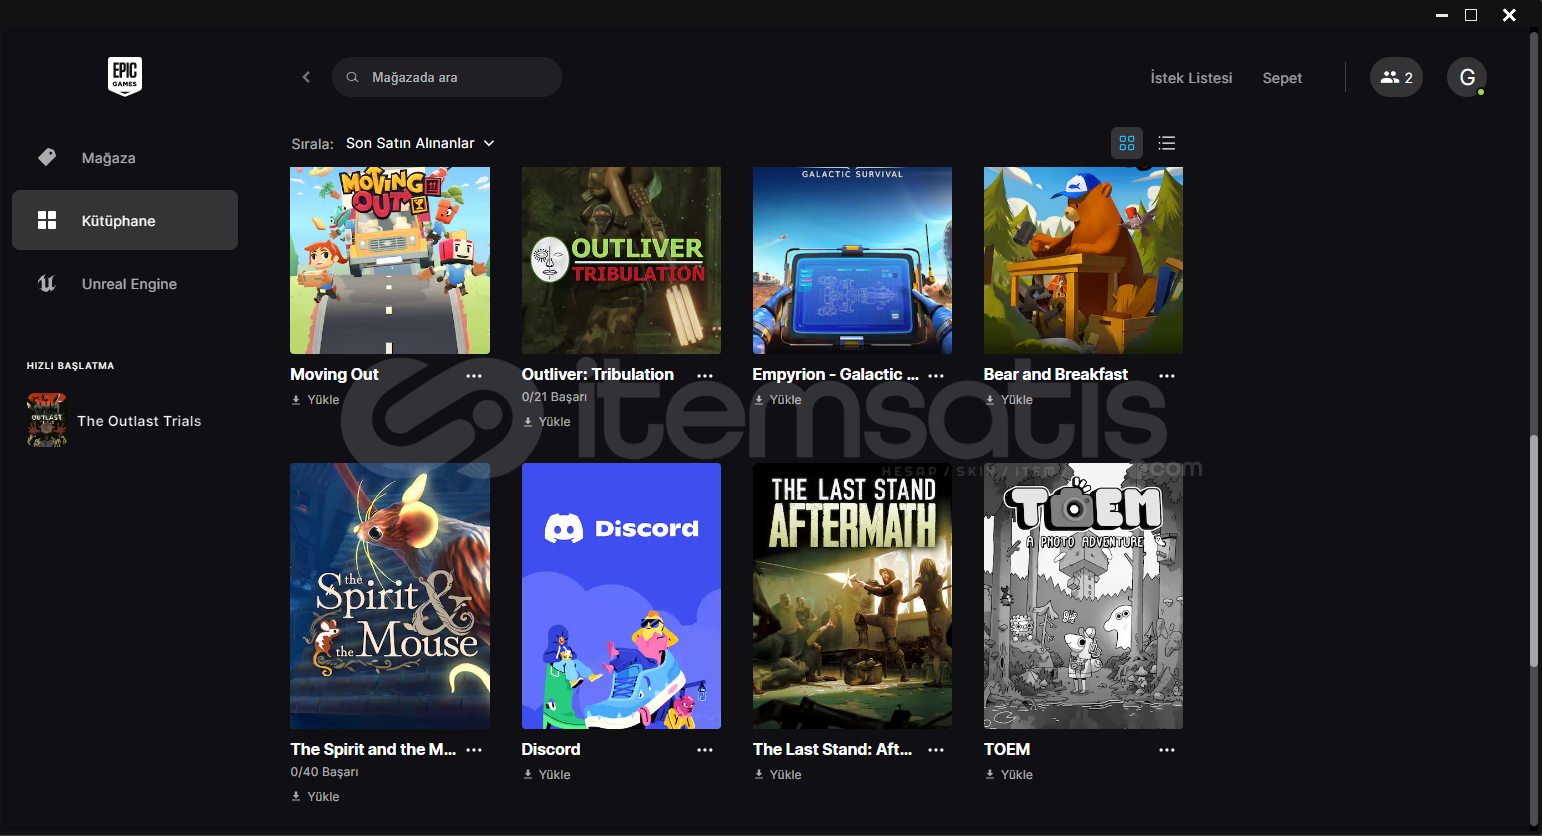Switch to grid view layout
This screenshot has height=836, width=1542.
point(1127,143)
